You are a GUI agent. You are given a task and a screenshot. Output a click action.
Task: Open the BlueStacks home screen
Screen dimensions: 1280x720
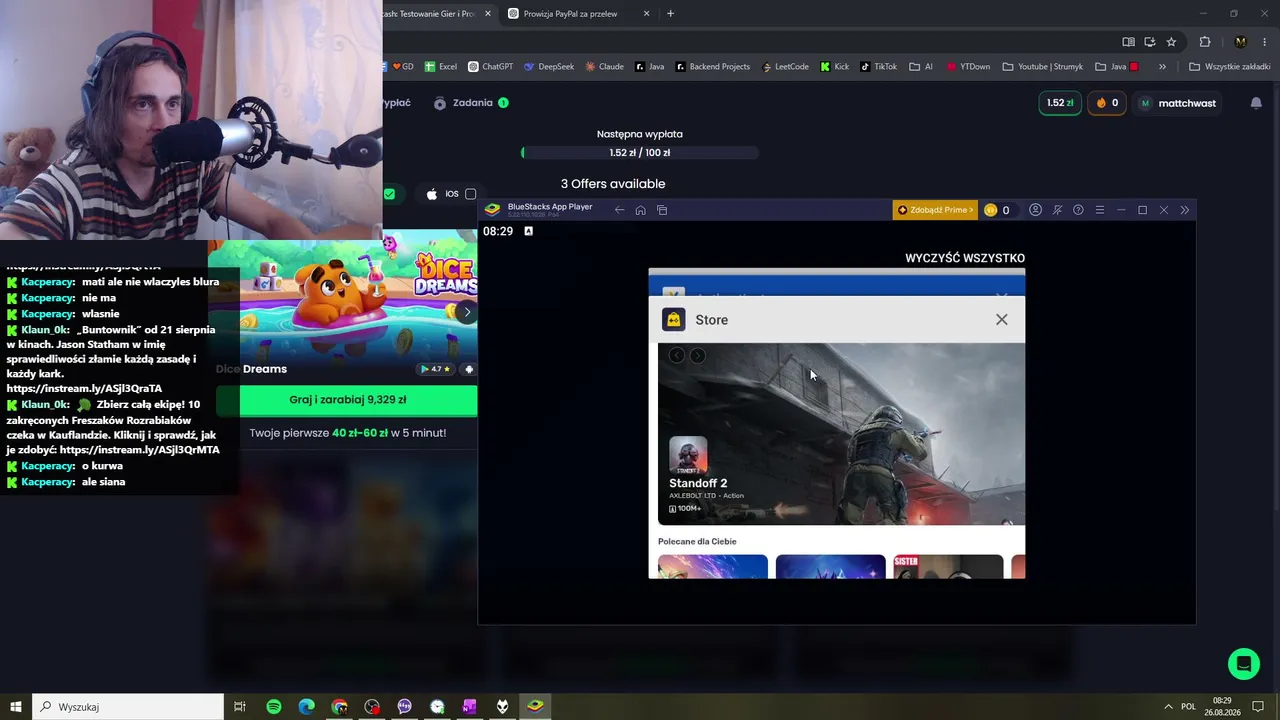click(641, 210)
